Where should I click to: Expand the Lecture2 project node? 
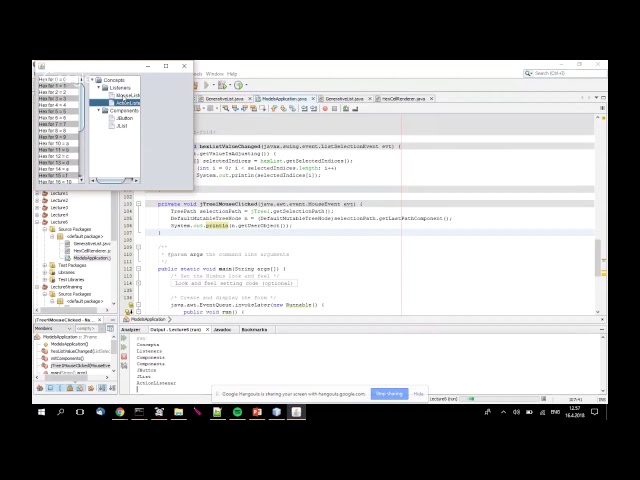[38, 200]
